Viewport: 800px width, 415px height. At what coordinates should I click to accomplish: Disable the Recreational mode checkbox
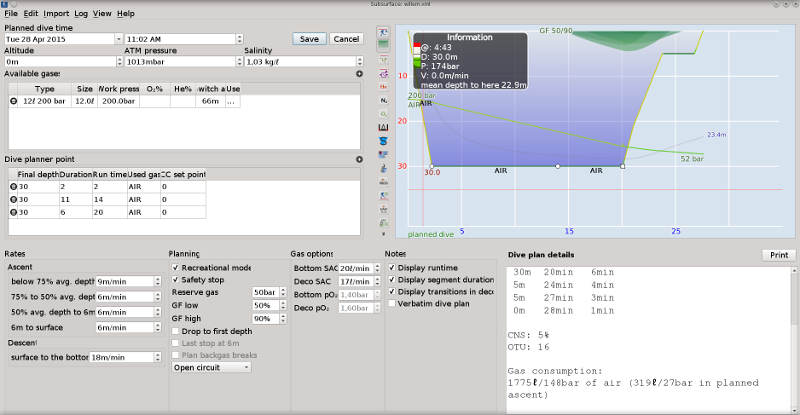(177, 268)
